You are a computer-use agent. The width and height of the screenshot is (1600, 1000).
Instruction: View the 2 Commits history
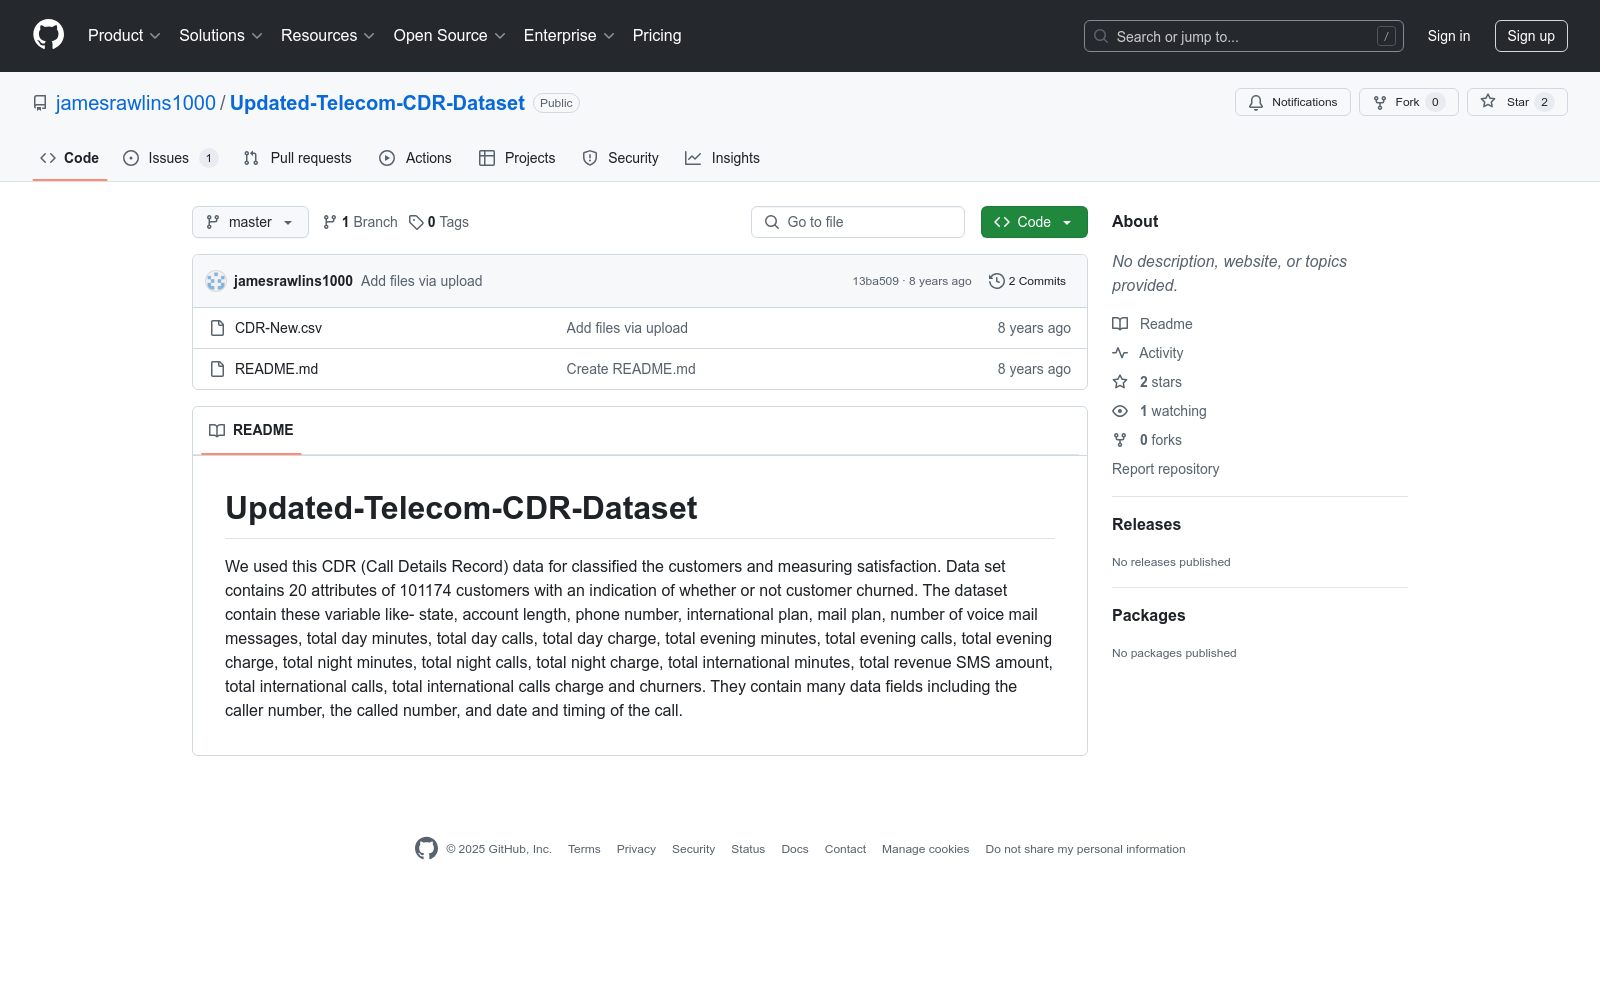[x=1027, y=281]
